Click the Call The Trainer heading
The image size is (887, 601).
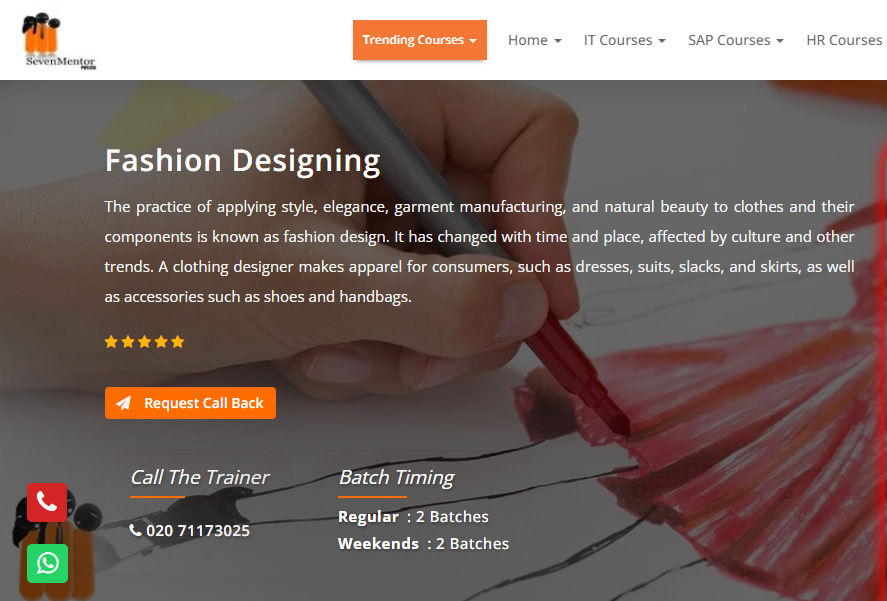tap(199, 477)
